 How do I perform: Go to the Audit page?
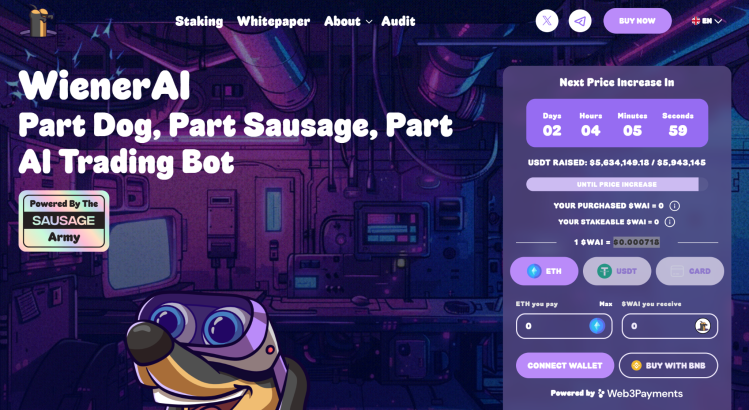pyautogui.click(x=398, y=21)
